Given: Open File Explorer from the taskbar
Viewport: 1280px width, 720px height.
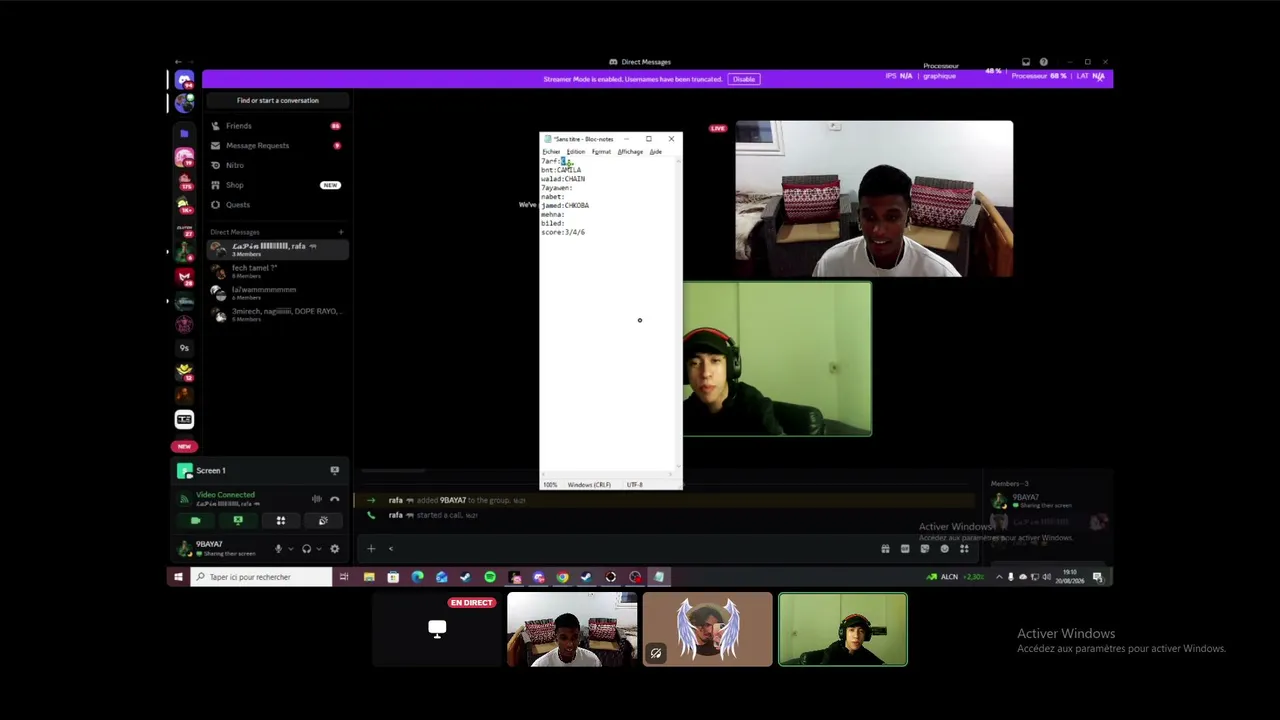Looking at the screenshot, I should pyautogui.click(x=369, y=577).
